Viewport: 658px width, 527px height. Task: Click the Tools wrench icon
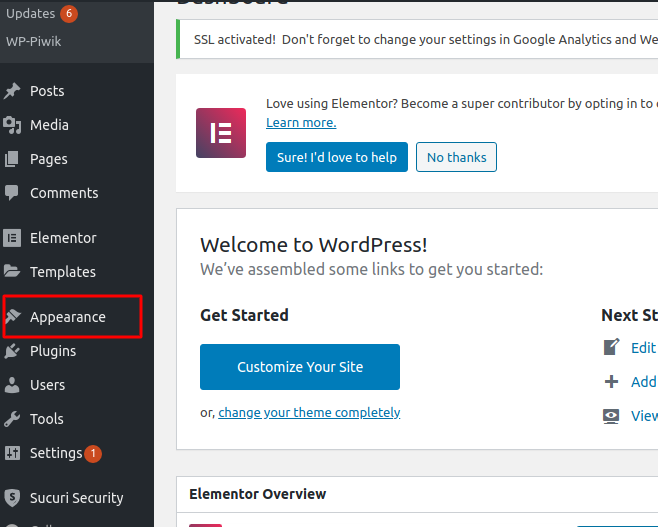(12, 419)
